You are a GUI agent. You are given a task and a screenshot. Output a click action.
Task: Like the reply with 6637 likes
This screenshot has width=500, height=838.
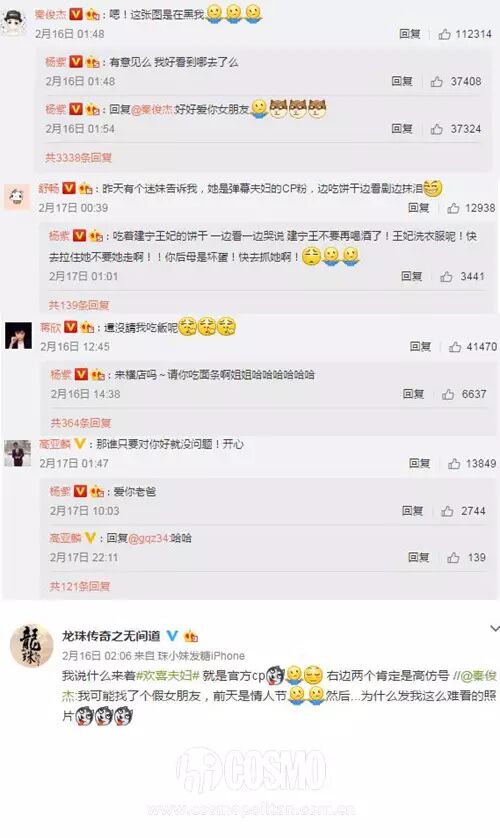448,394
